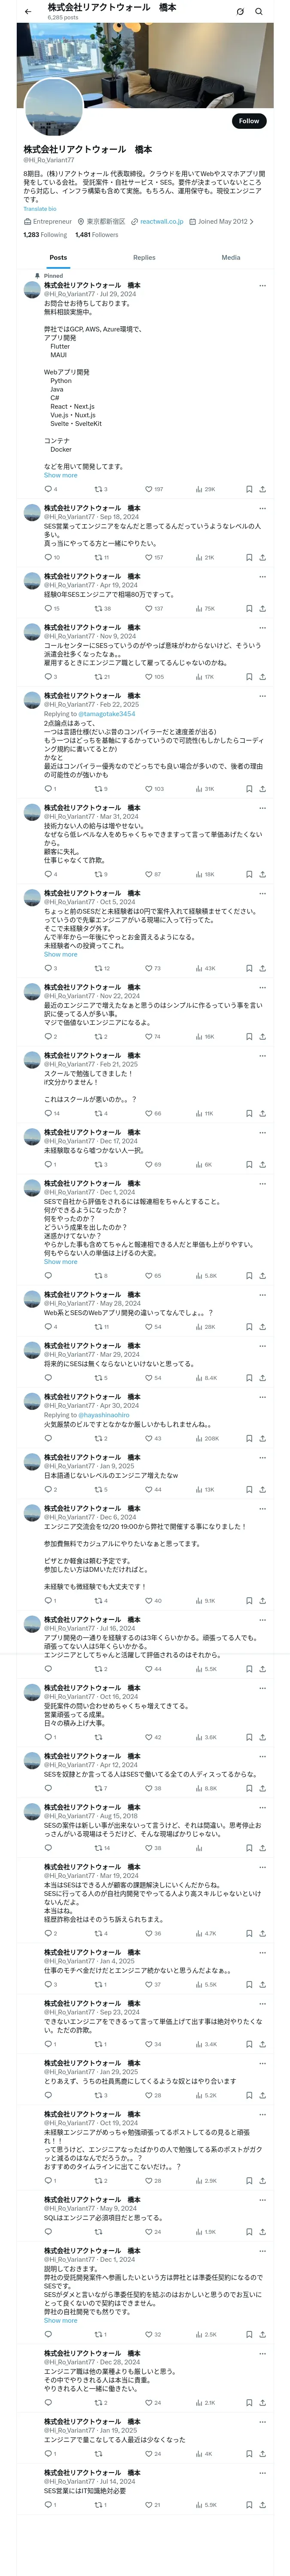The height and width of the screenshot is (2576, 290).
Task: Share the Nov 9, 2024 post
Action: point(262,676)
